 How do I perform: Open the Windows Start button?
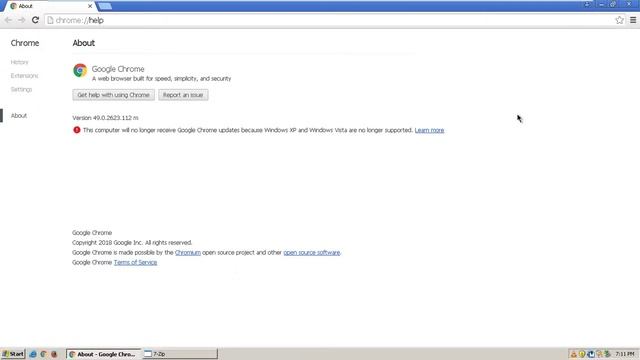(13, 354)
